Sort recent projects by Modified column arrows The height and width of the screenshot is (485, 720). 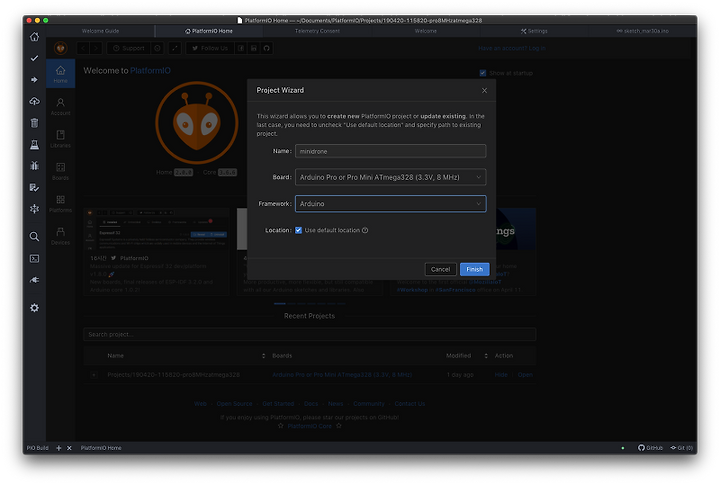click(x=486, y=356)
